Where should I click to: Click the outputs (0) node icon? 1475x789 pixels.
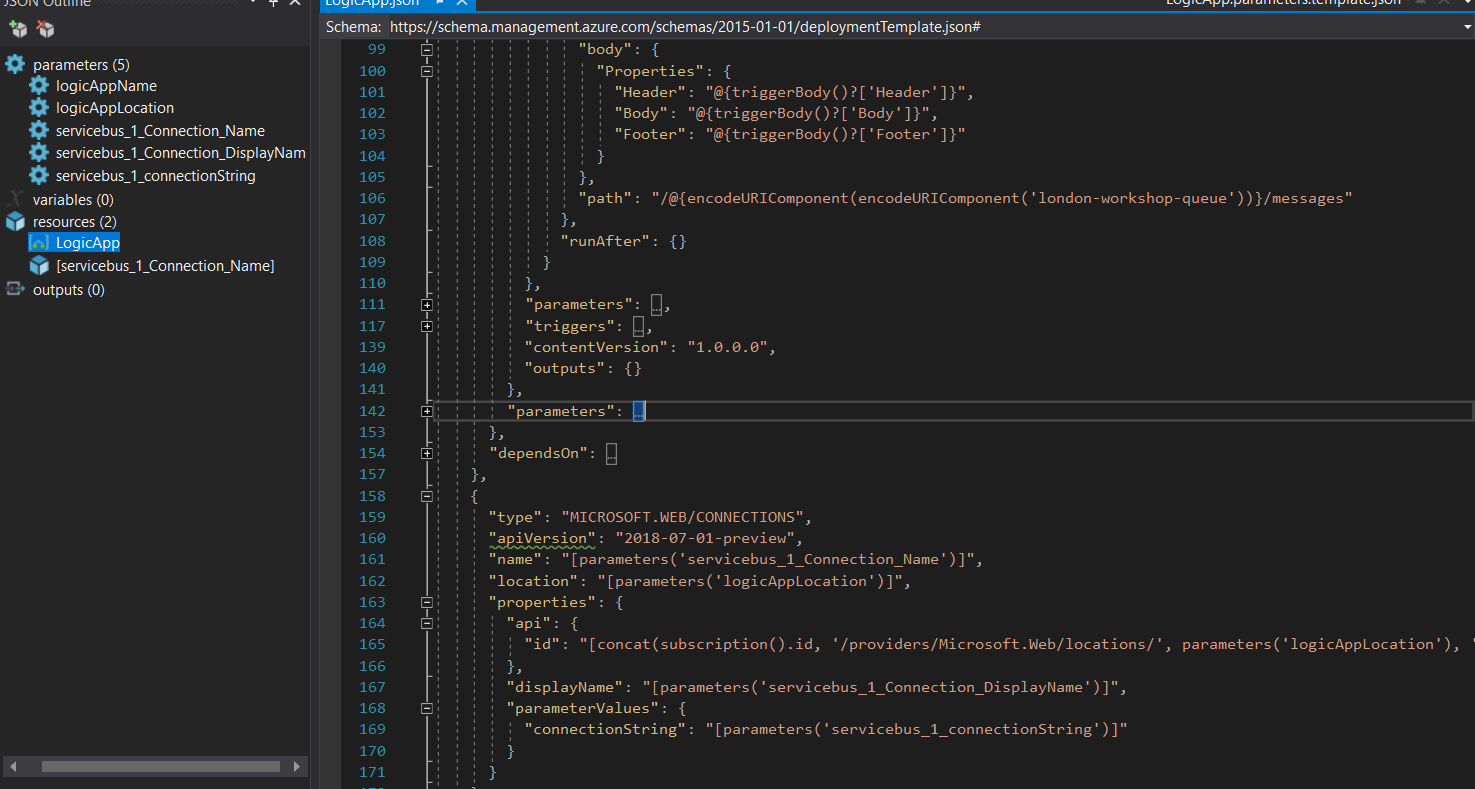(15, 290)
